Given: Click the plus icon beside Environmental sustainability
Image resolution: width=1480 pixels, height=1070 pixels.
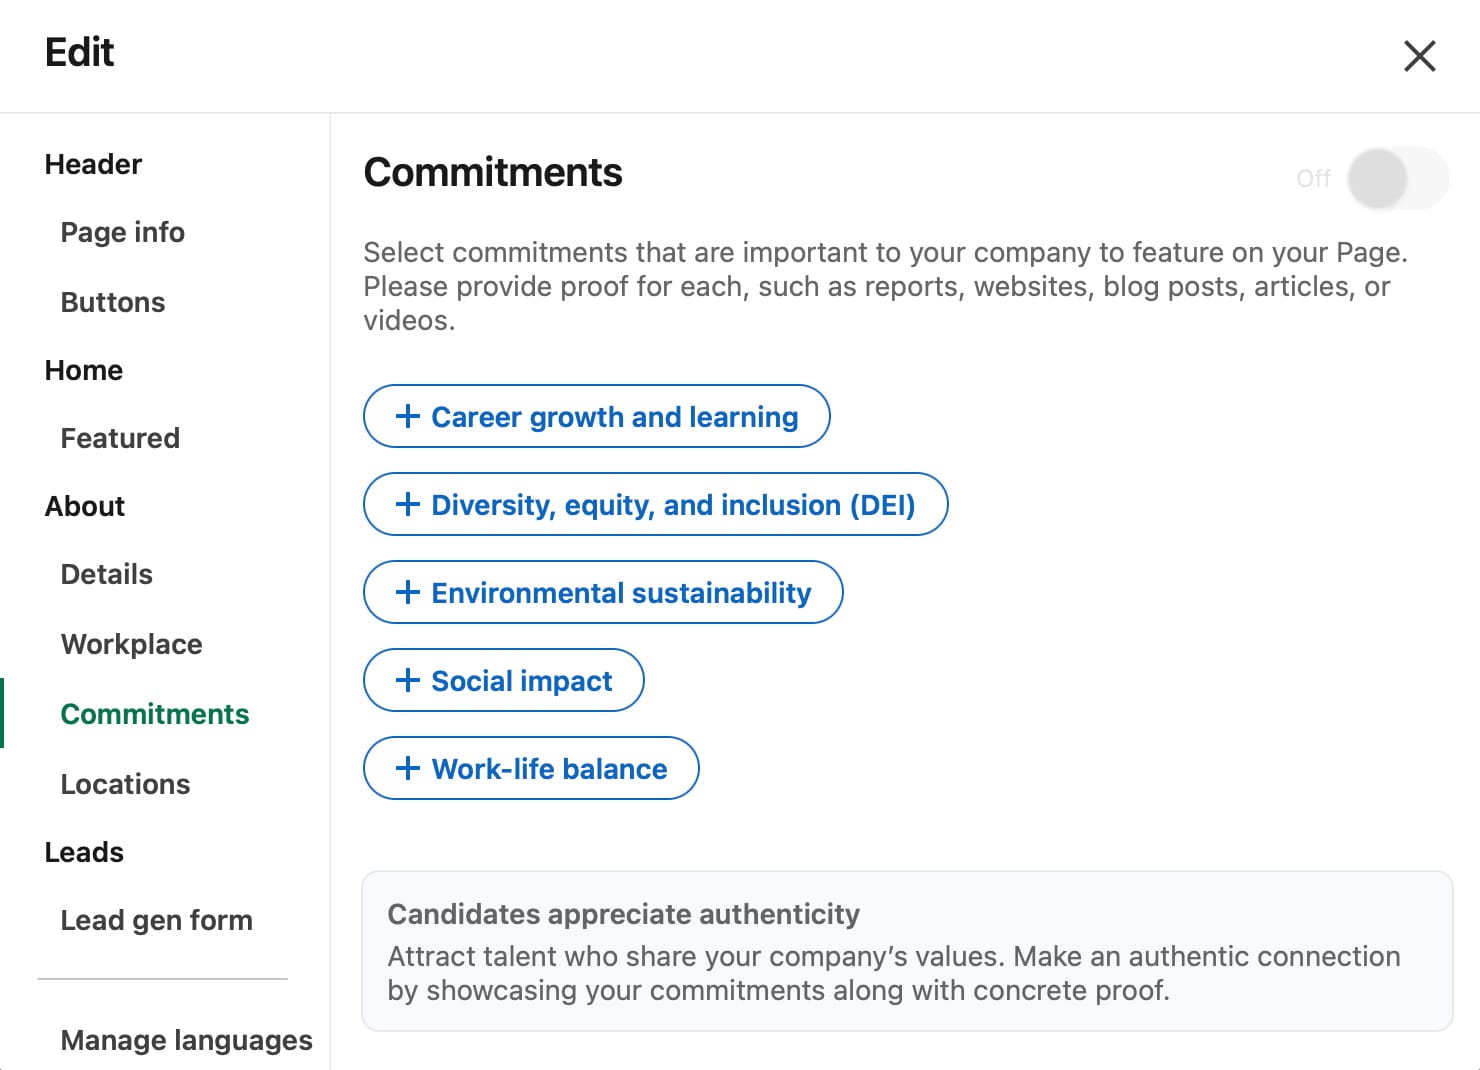Looking at the screenshot, I should click(407, 592).
